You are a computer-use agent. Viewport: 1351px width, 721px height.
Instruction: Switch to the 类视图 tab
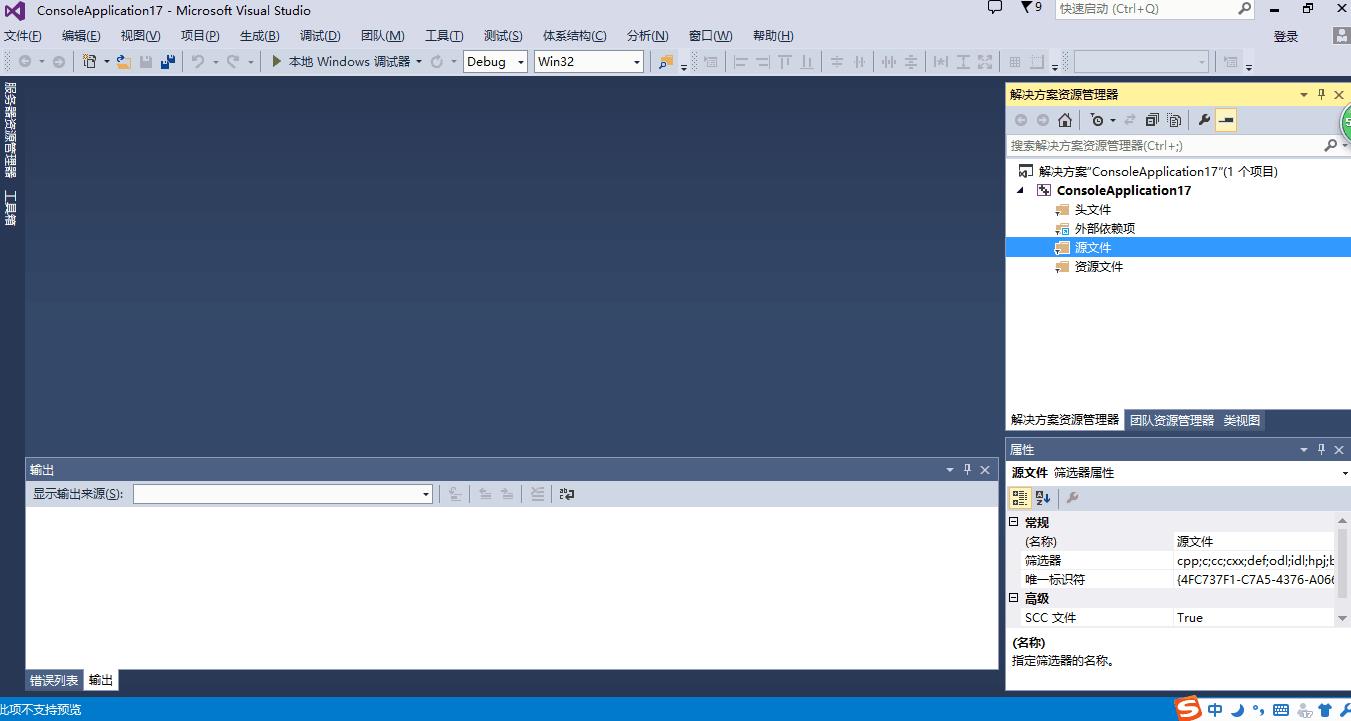click(x=1242, y=420)
